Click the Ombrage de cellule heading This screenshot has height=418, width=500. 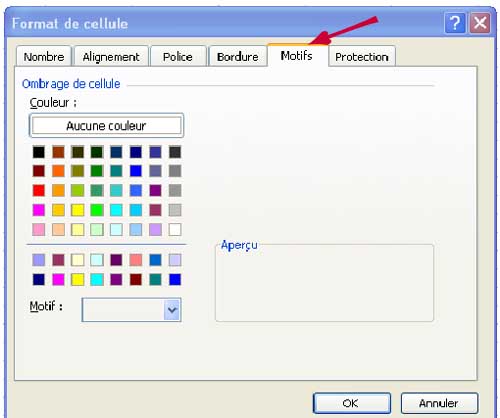coord(71,84)
